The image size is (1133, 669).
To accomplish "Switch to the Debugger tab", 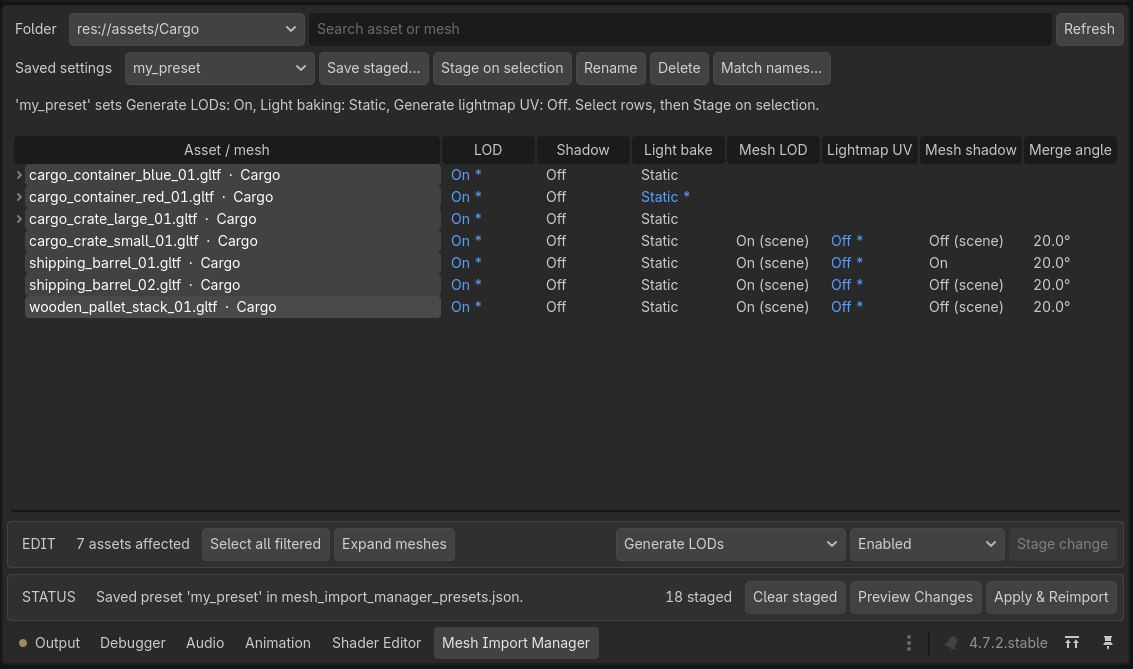I will [133, 643].
